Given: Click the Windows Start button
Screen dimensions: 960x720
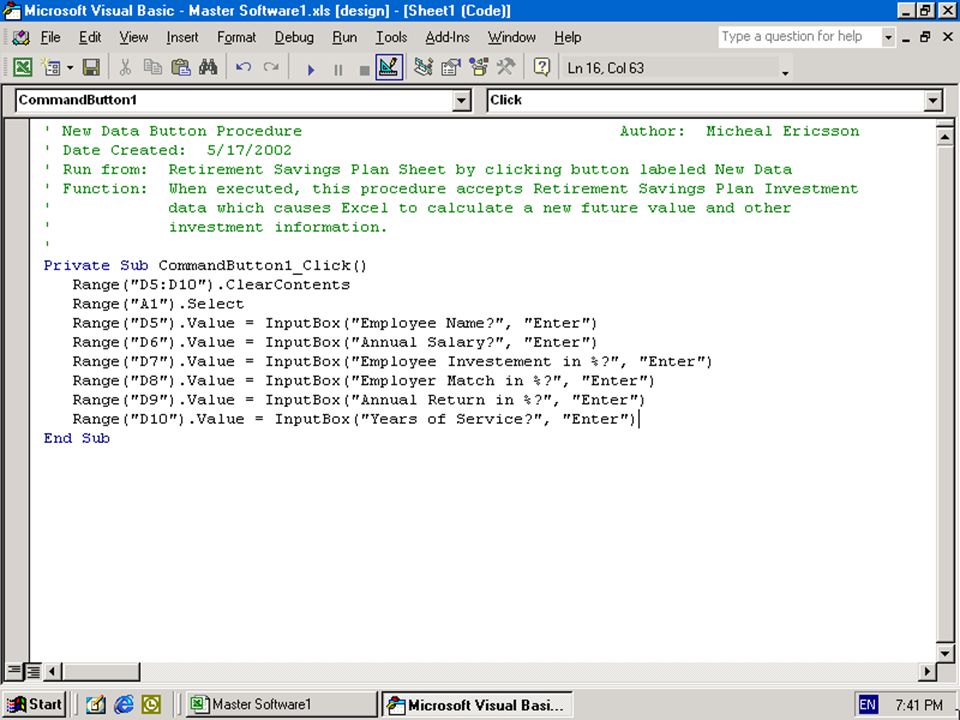Looking at the screenshot, I should coord(36,704).
